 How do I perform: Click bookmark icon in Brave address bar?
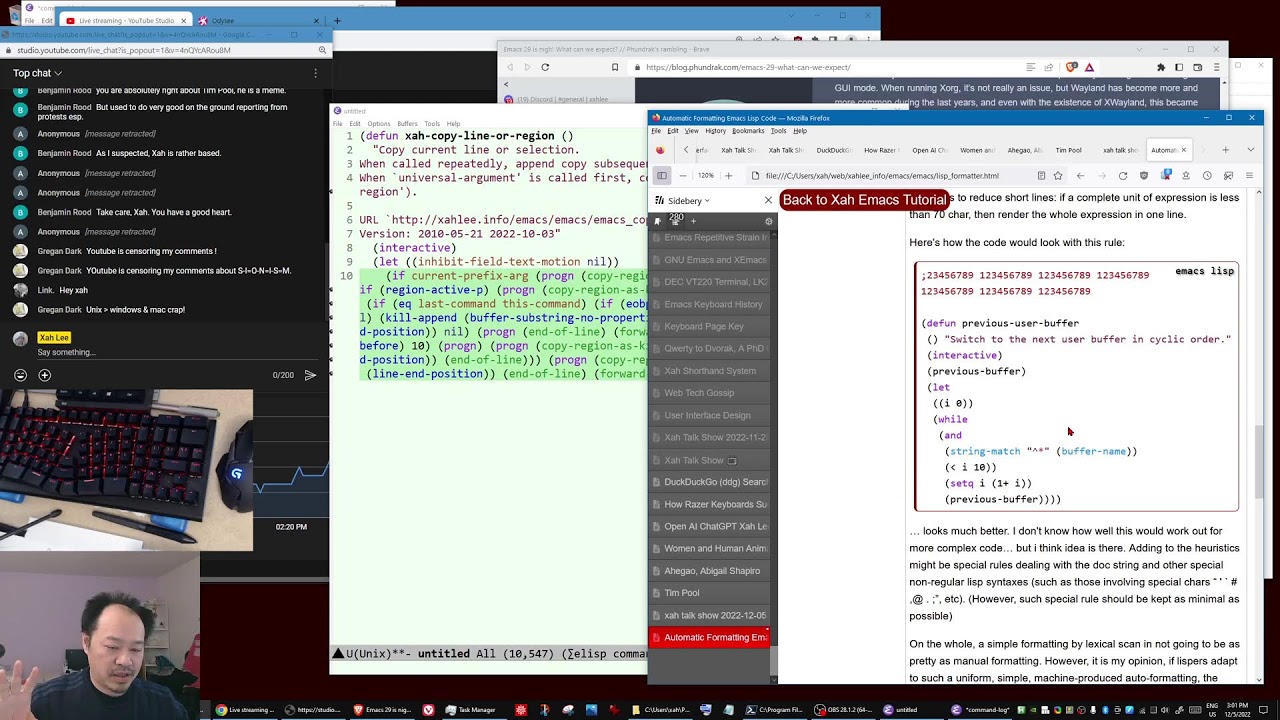[615, 67]
